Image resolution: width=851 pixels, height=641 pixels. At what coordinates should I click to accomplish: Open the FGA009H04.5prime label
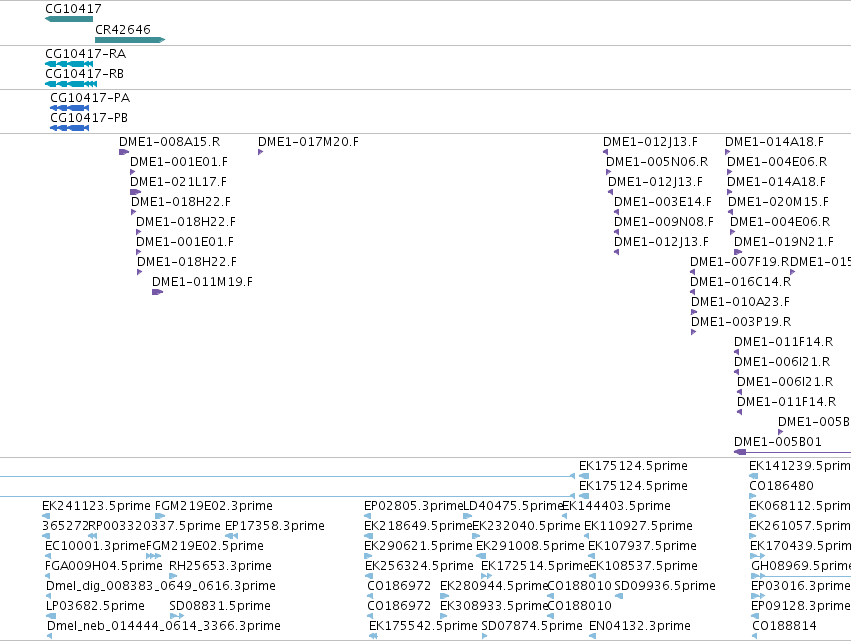click(x=104, y=566)
